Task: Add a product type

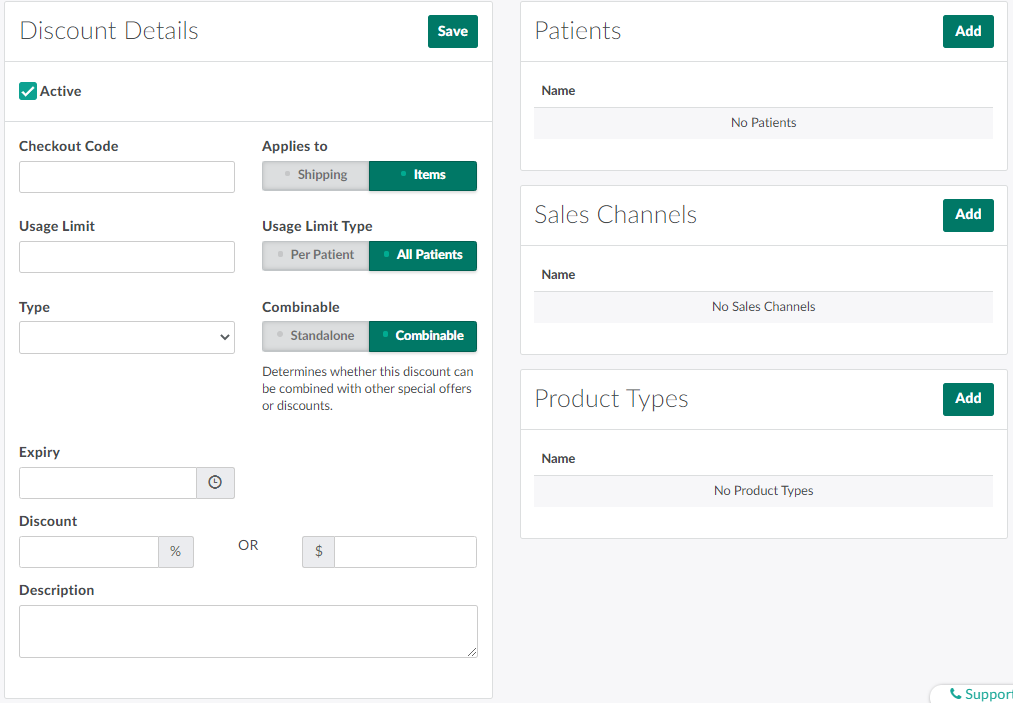Action: (x=967, y=399)
